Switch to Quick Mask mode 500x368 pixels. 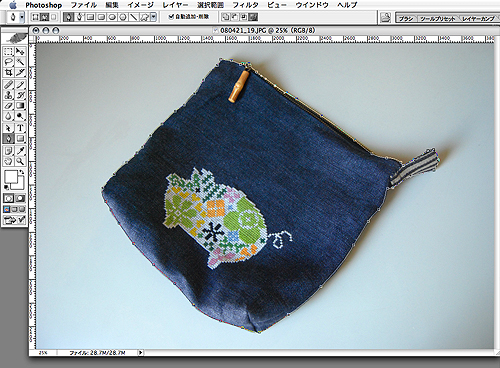(20, 198)
